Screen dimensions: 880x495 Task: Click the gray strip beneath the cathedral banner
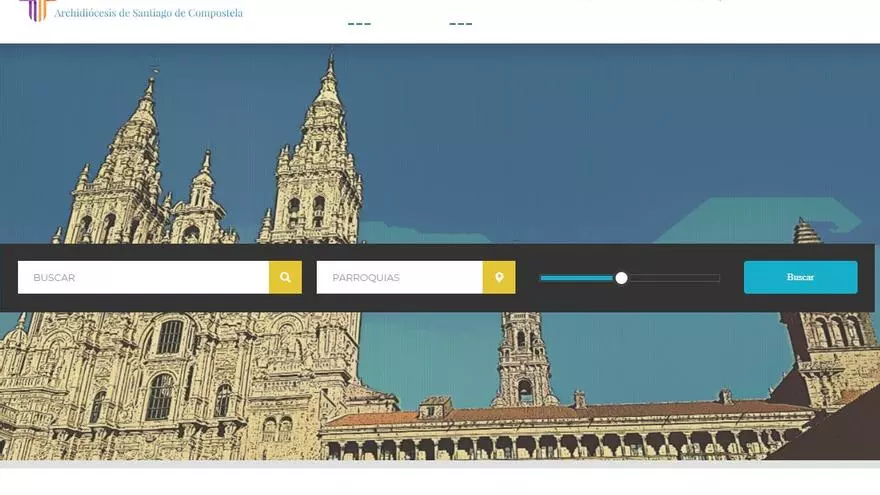tap(440, 464)
